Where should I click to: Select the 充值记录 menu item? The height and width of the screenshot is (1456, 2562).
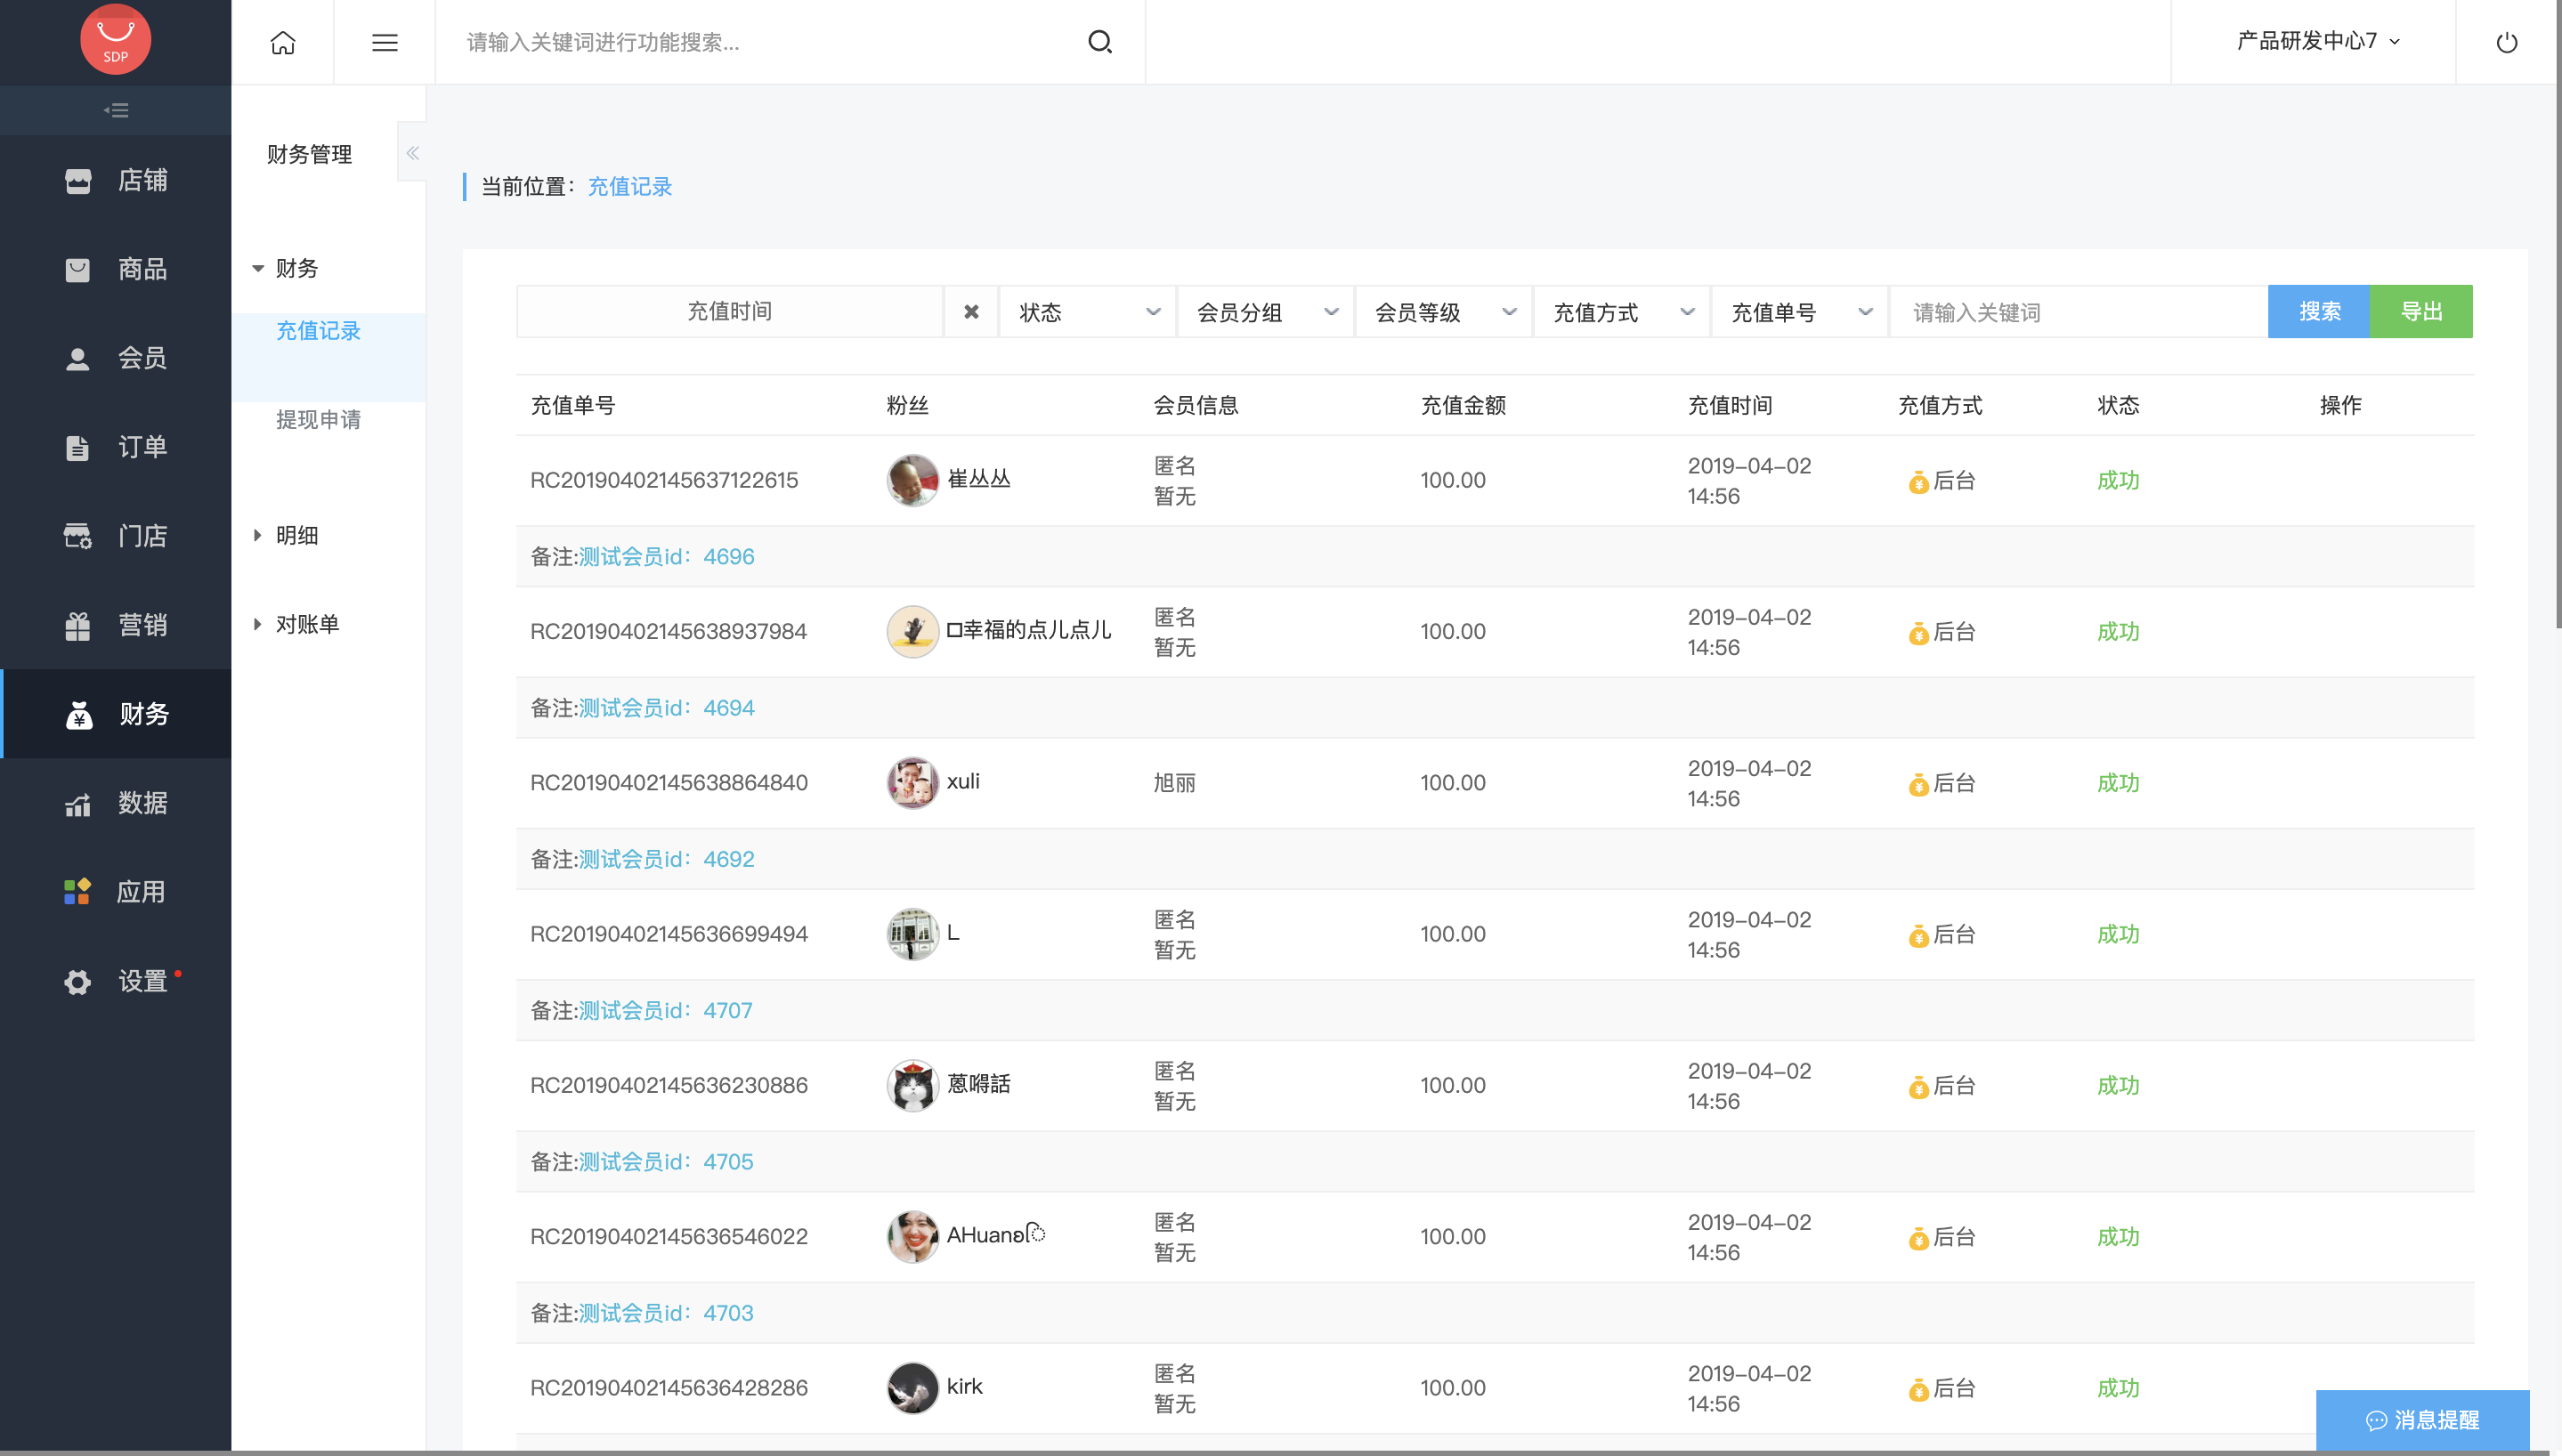pyautogui.click(x=318, y=331)
